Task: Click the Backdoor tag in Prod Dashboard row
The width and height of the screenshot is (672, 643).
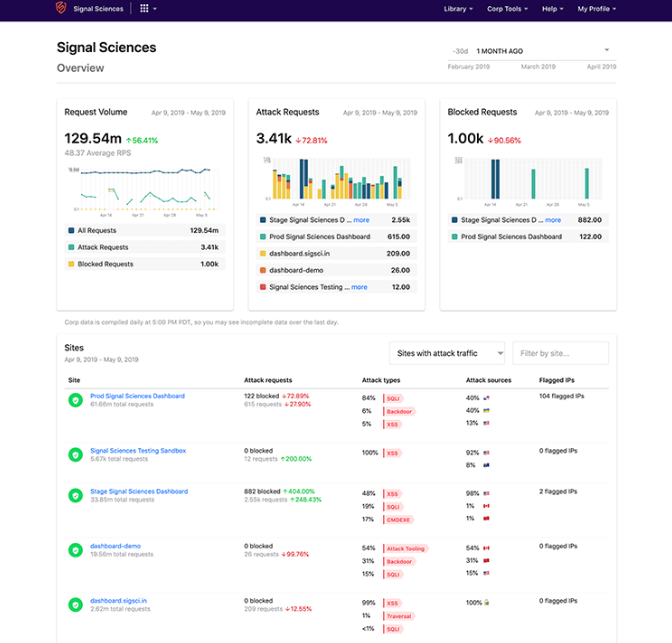Action: 399,412
